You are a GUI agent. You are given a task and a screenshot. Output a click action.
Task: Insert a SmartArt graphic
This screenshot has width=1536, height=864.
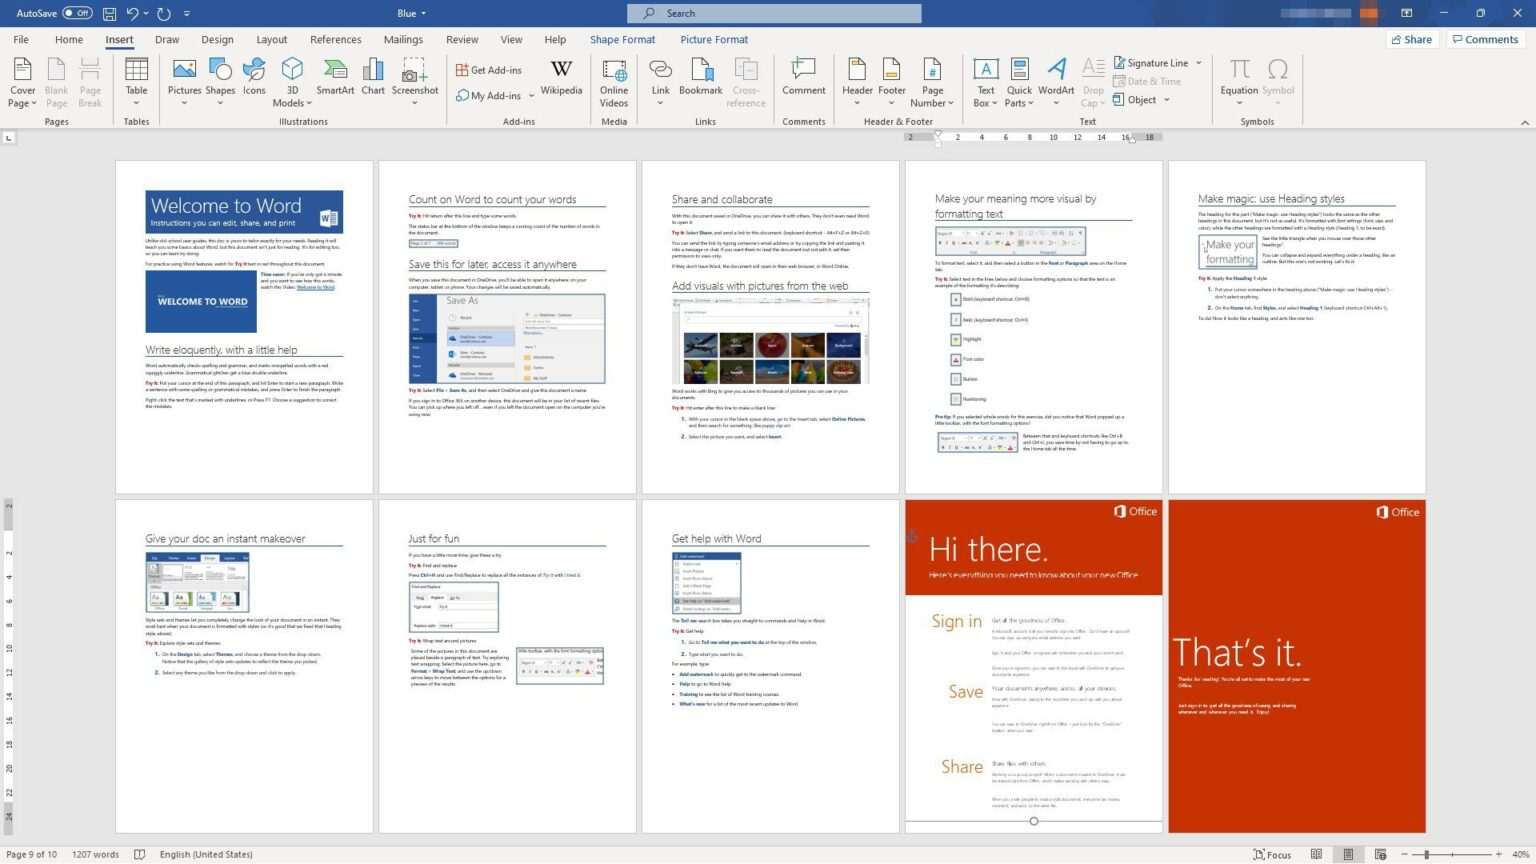coord(334,80)
